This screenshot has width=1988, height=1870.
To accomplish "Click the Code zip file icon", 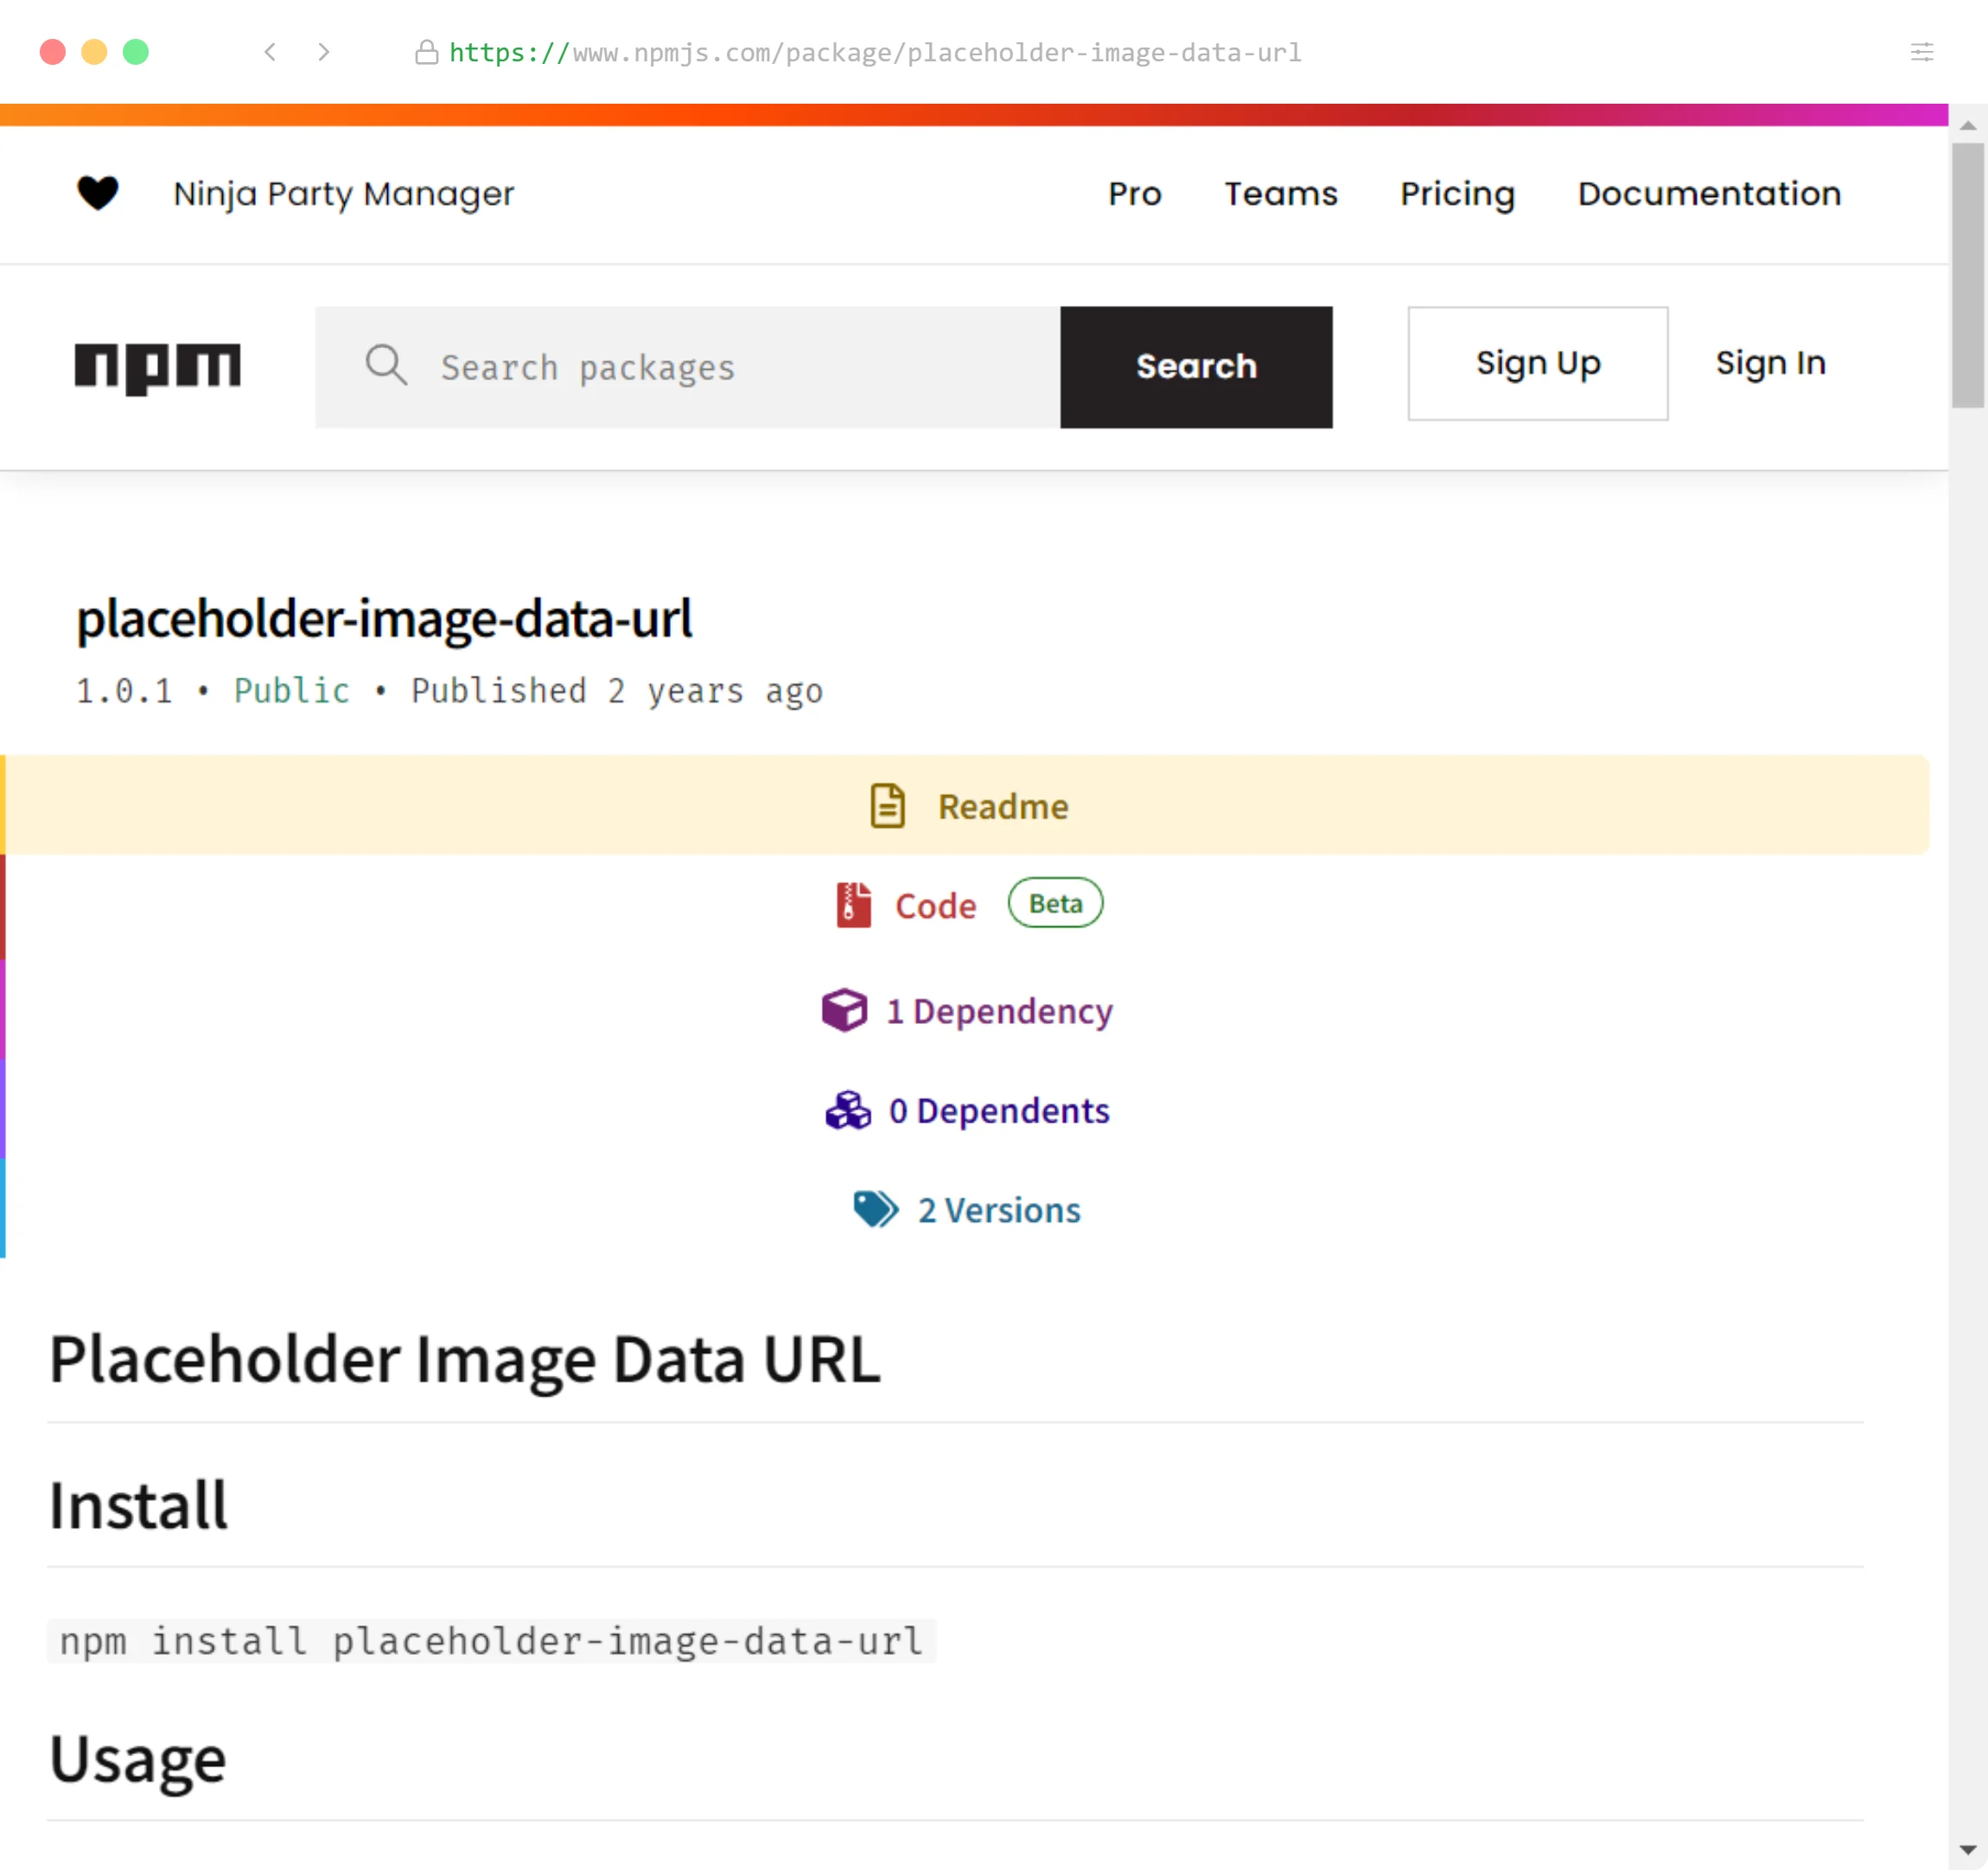I will pos(854,905).
